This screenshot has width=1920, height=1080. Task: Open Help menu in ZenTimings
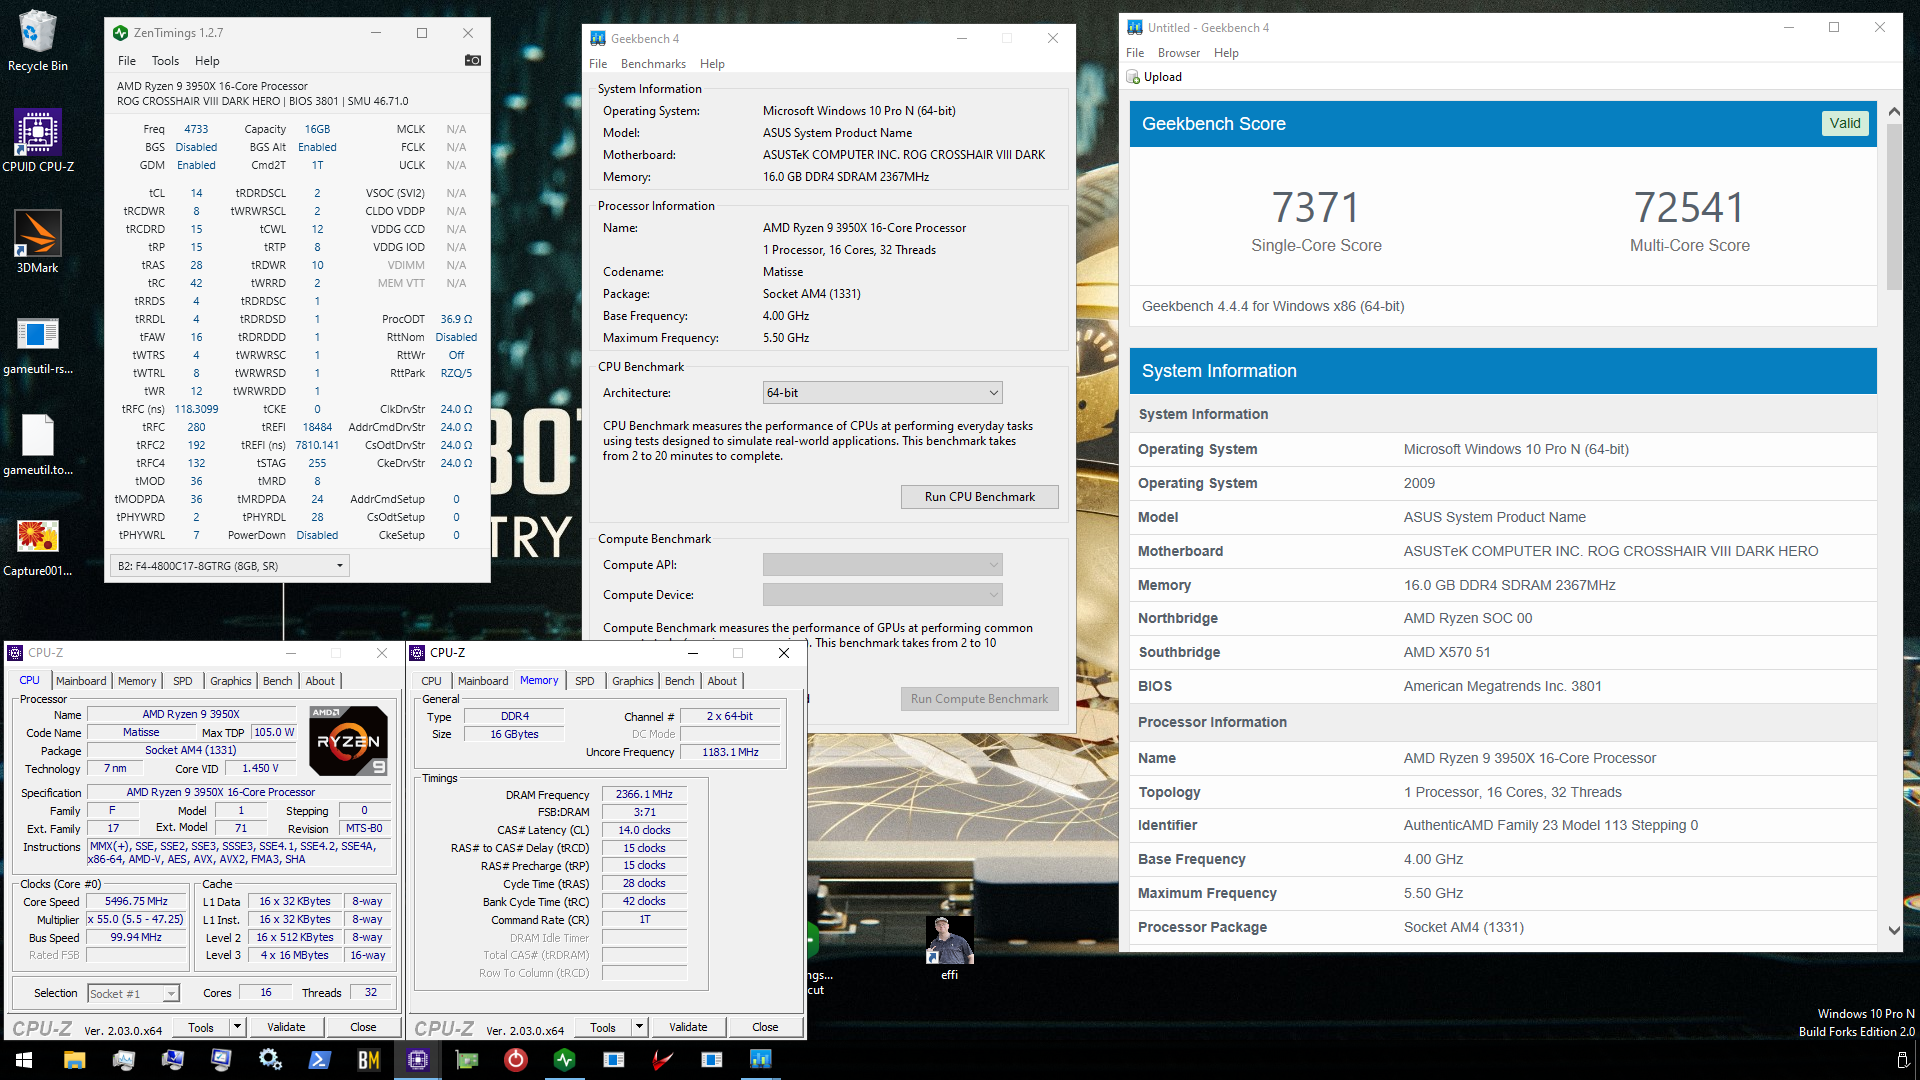tap(207, 61)
